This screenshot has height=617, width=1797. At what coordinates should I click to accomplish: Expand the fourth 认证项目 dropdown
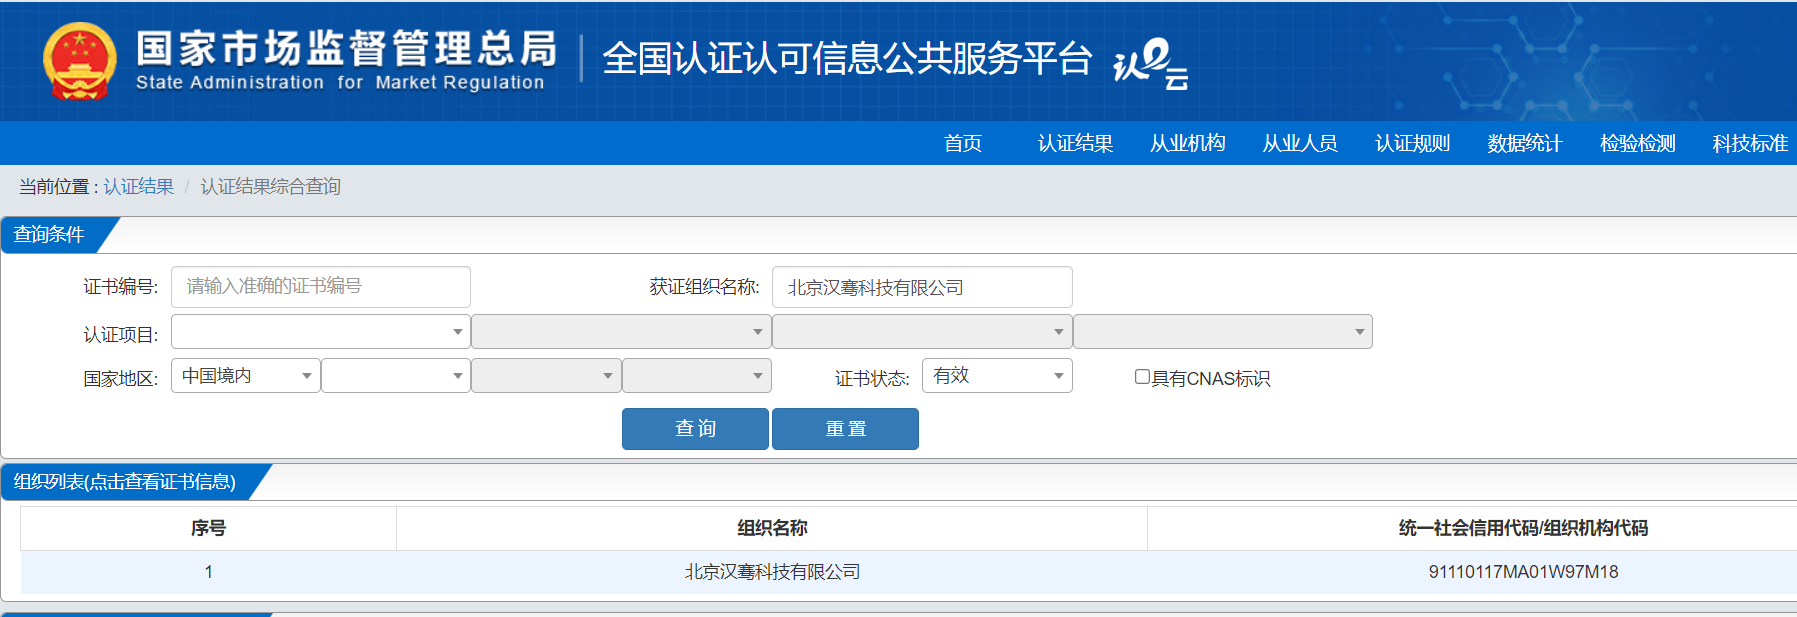pos(1223,332)
